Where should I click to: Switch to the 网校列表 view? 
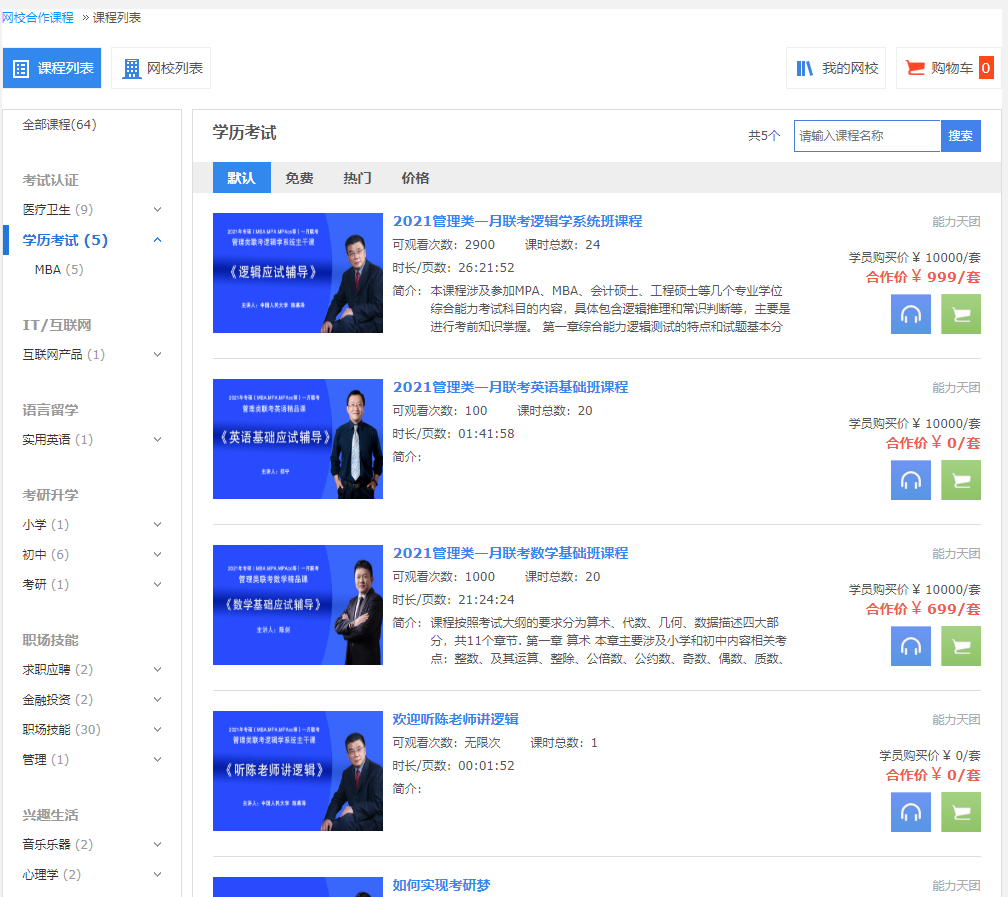[x=161, y=68]
